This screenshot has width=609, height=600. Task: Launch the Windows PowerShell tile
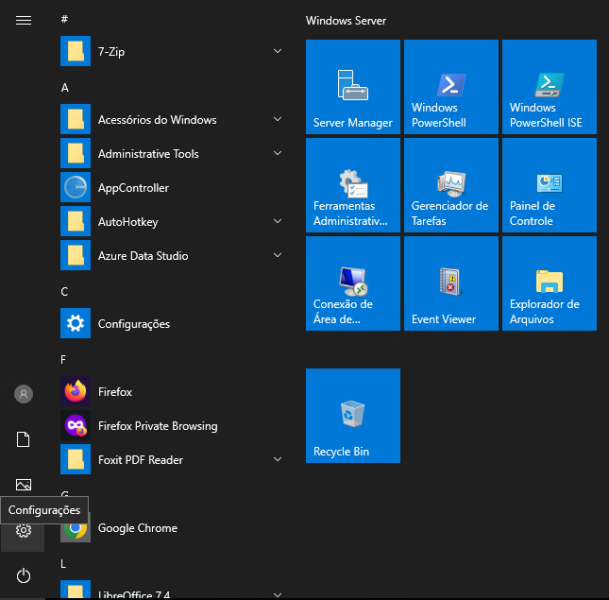(x=451, y=87)
